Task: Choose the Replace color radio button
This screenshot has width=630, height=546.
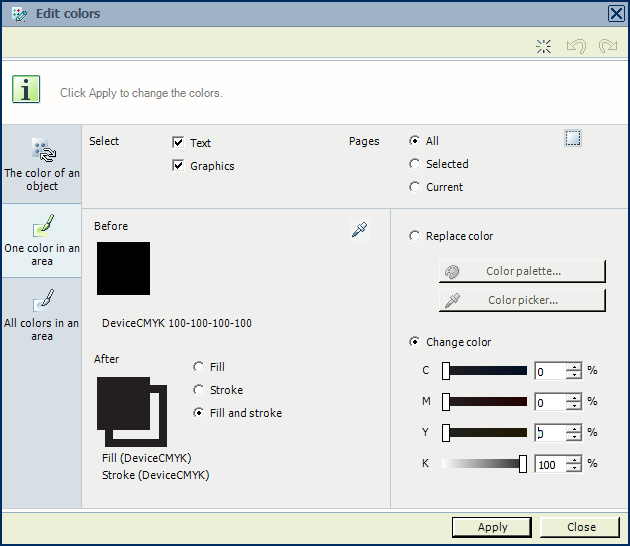Action: pyautogui.click(x=415, y=236)
